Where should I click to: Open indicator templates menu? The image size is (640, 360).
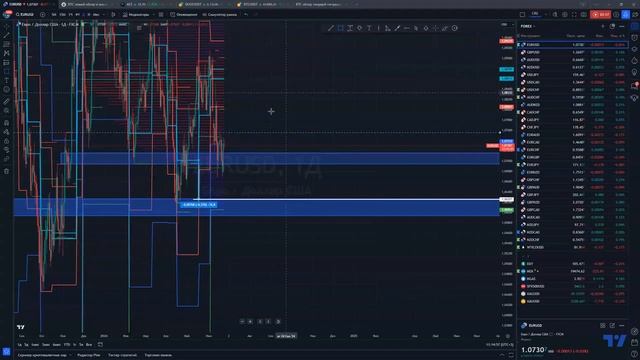pyautogui.click(x=161, y=15)
